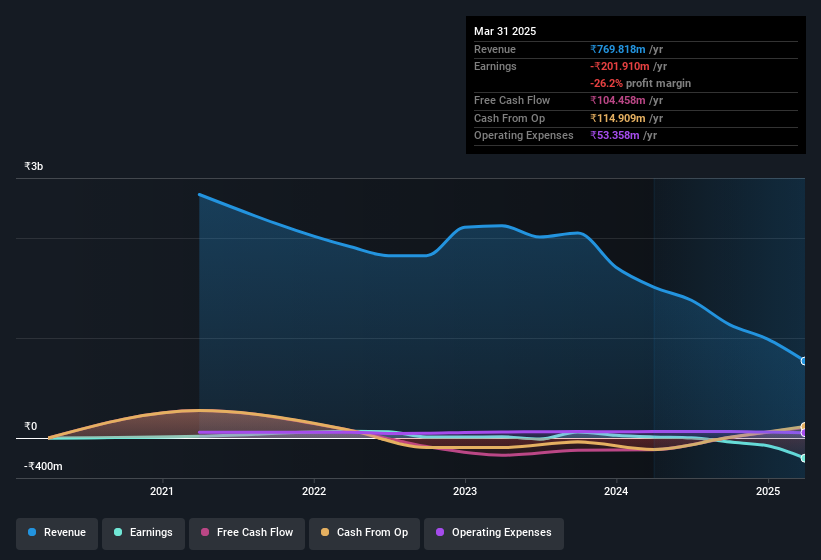Toggle the Free Cash Flow legend series

(x=247, y=533)
